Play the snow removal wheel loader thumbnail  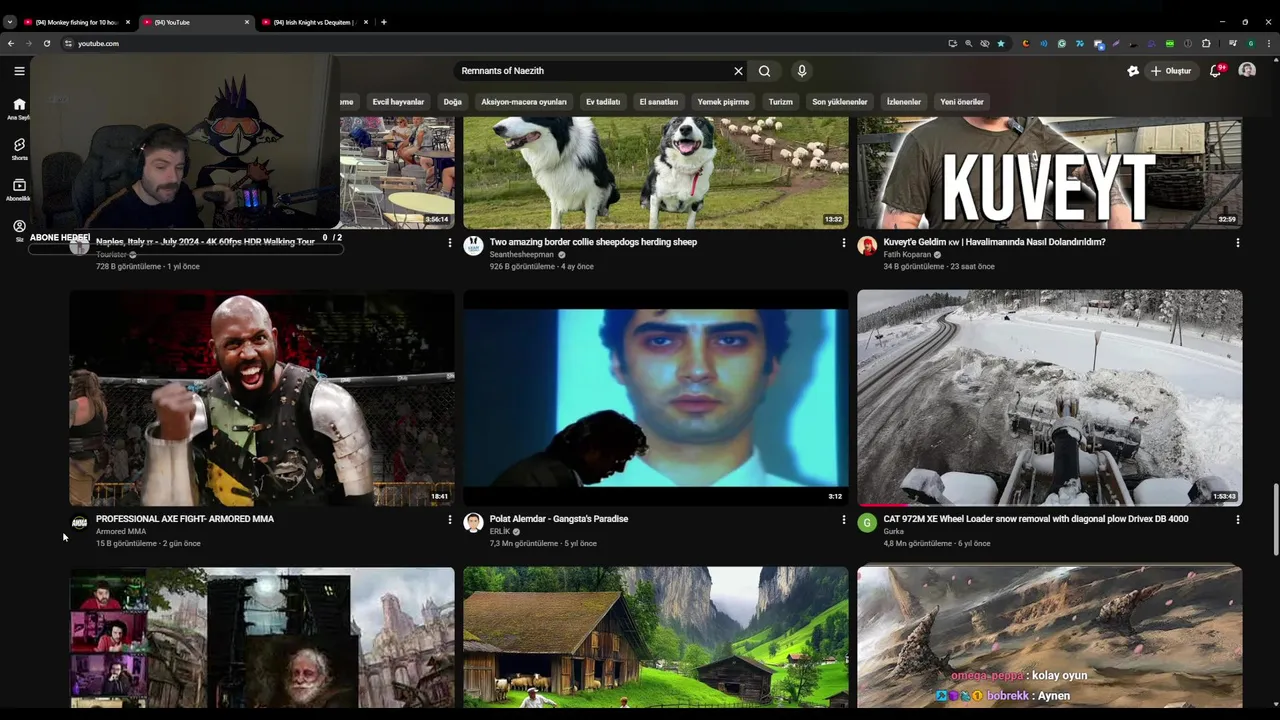point(1050,398)
